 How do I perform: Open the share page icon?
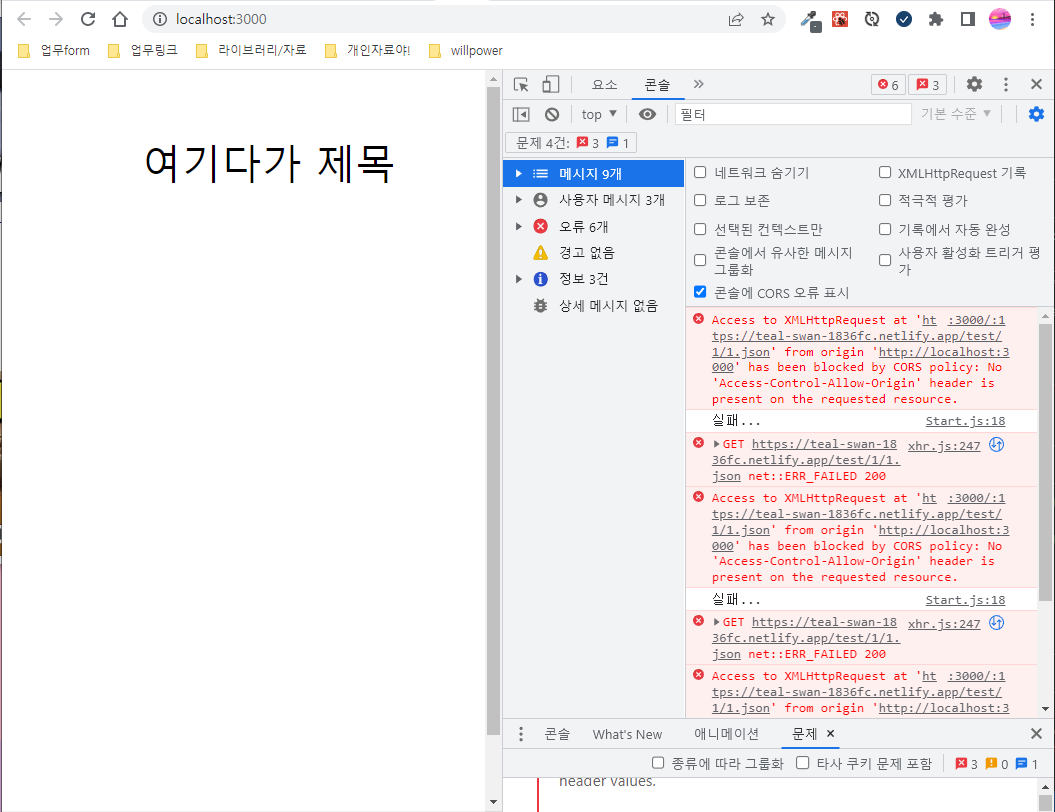pos(736,19)
